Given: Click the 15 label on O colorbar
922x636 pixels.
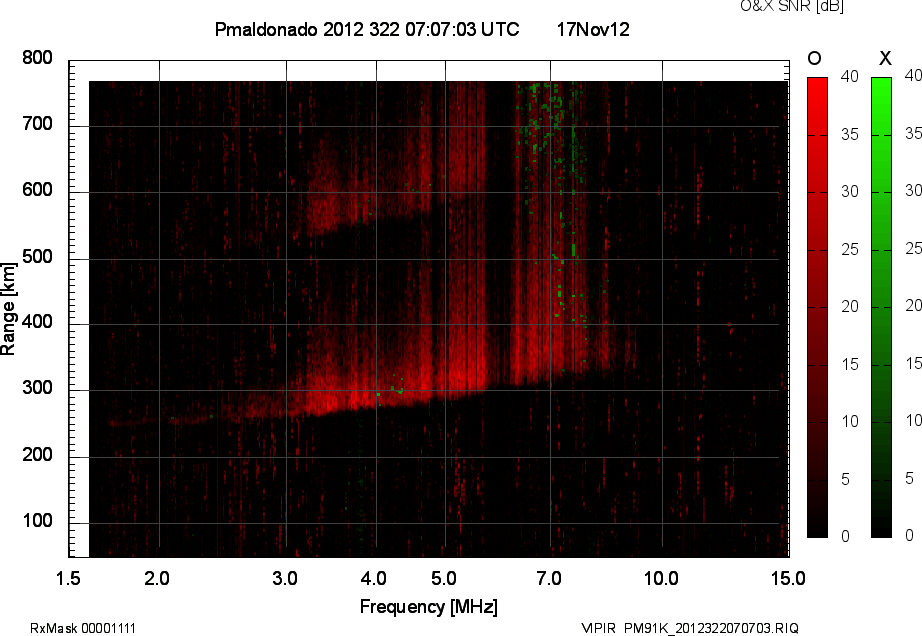Looking at the screenshot, I should coord(850,364).
